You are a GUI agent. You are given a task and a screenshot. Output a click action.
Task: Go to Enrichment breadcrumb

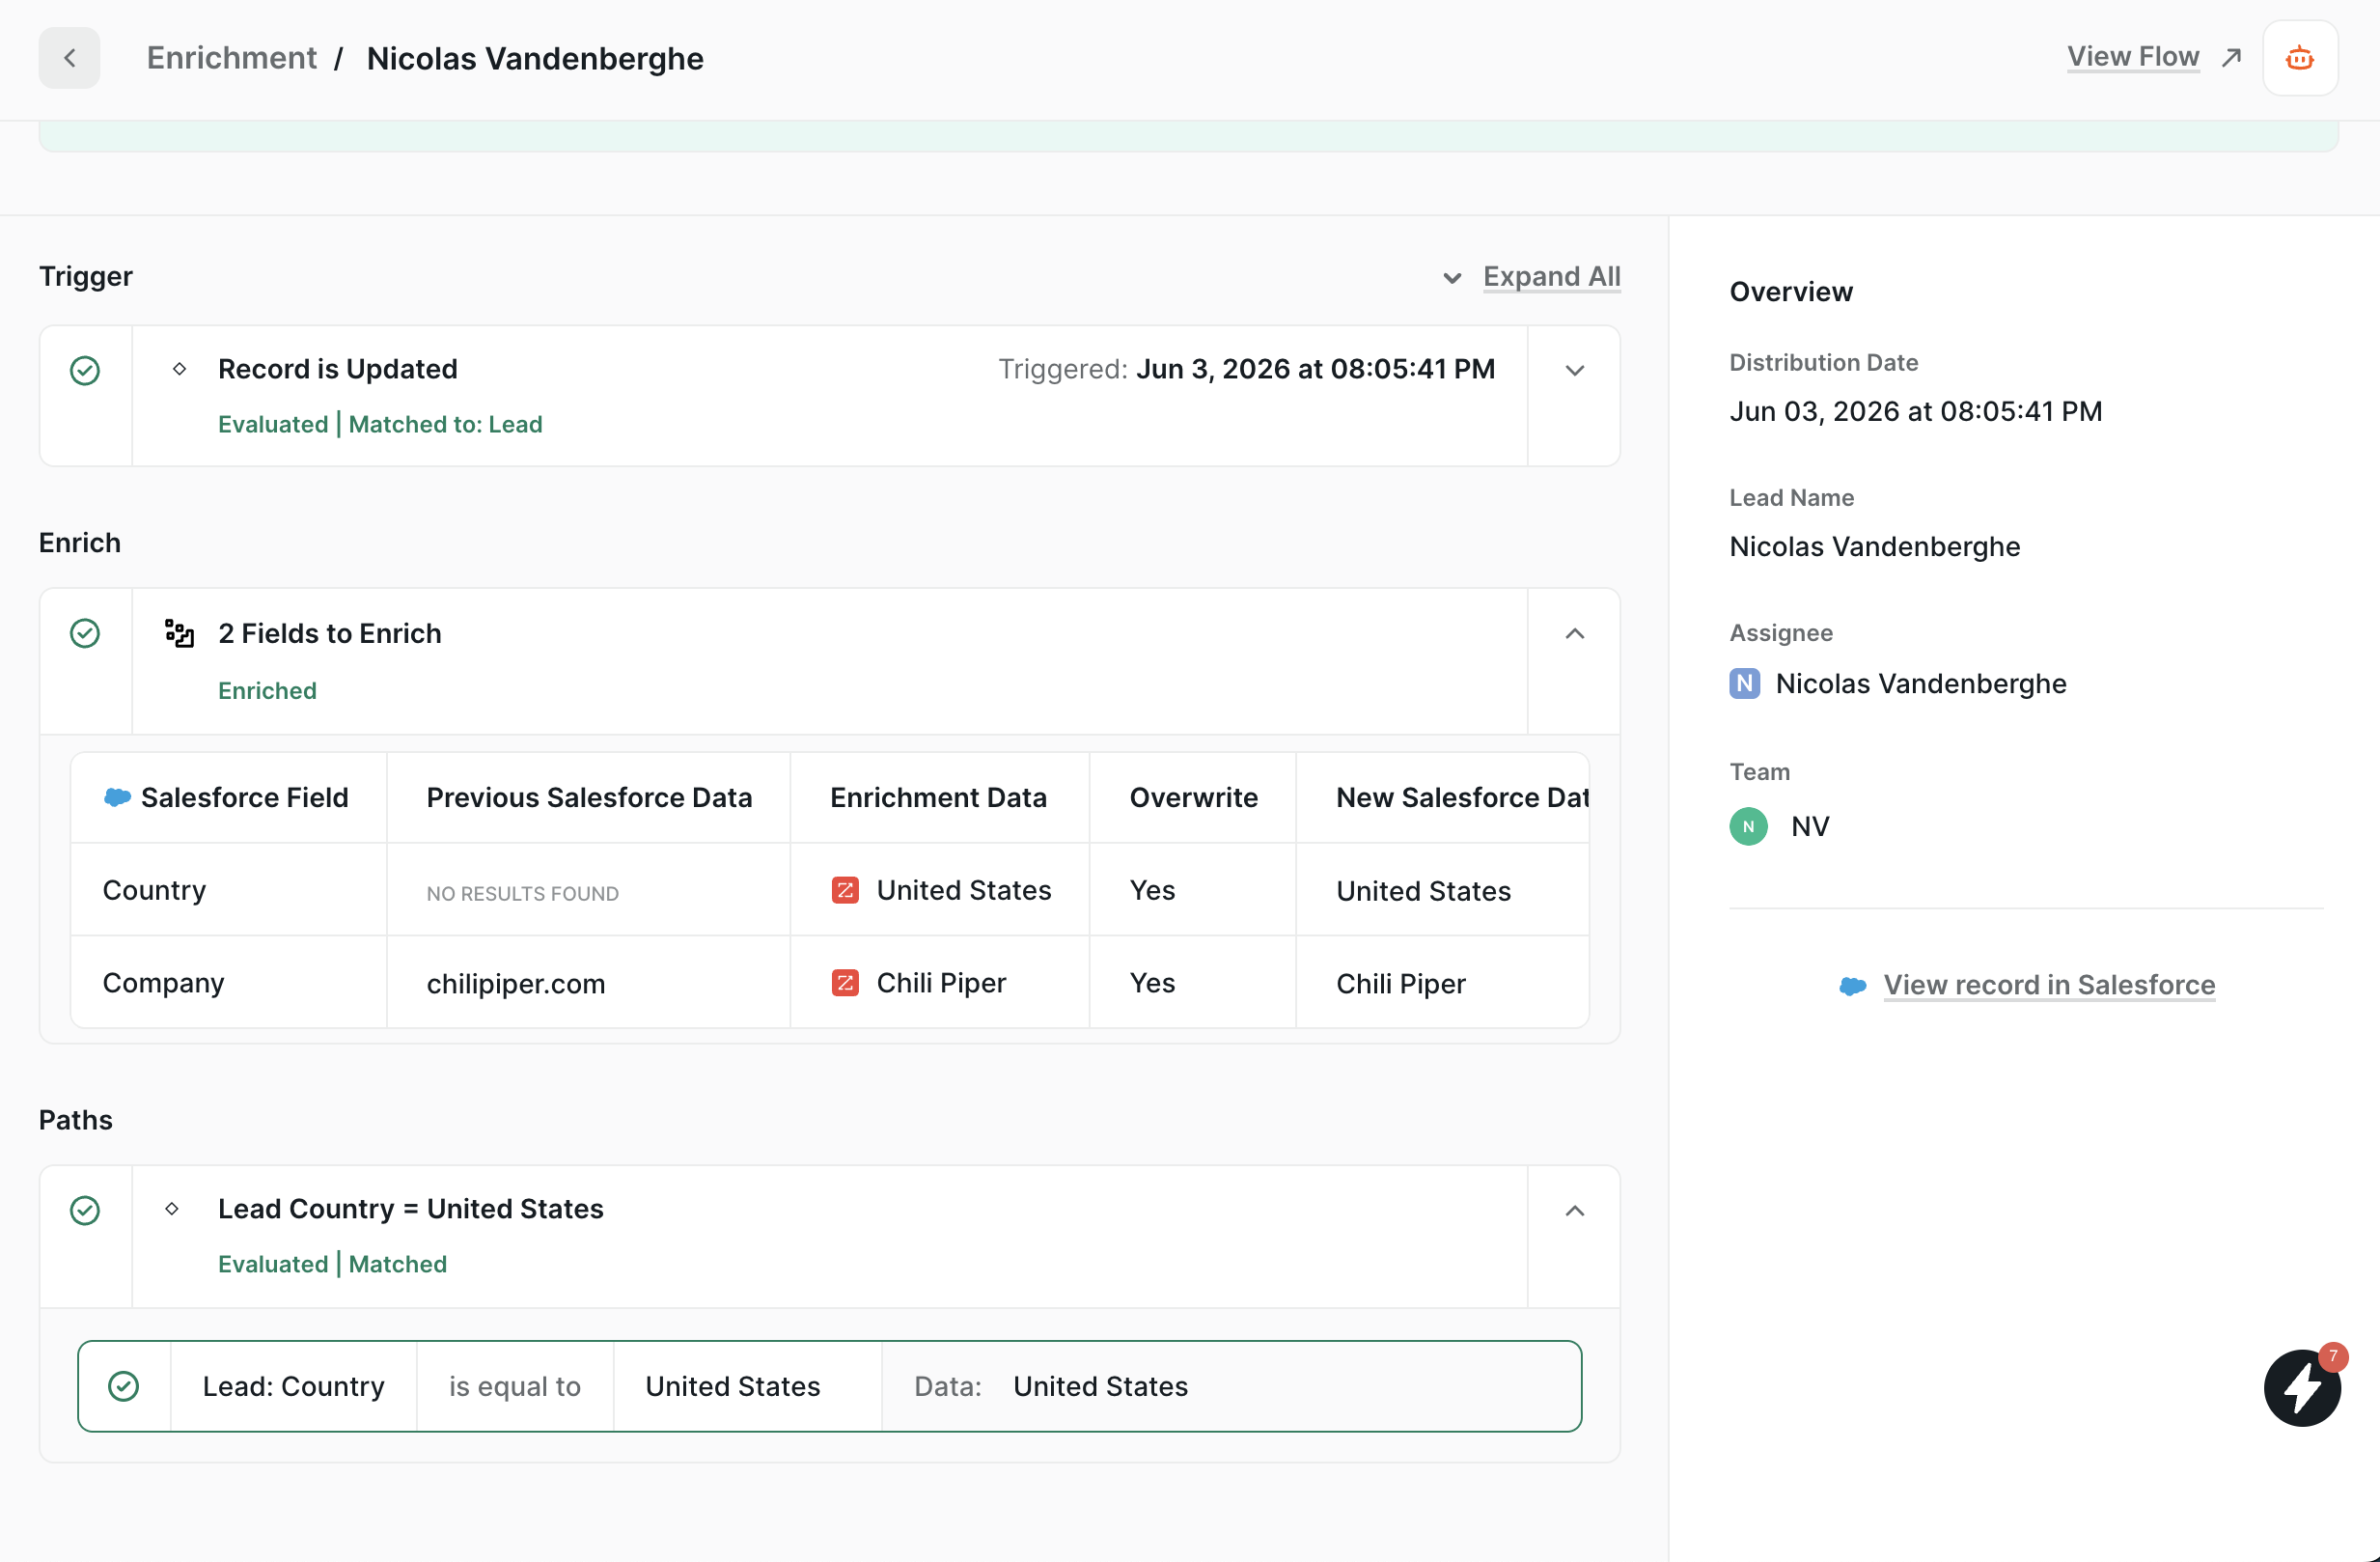tap(232, 58)
